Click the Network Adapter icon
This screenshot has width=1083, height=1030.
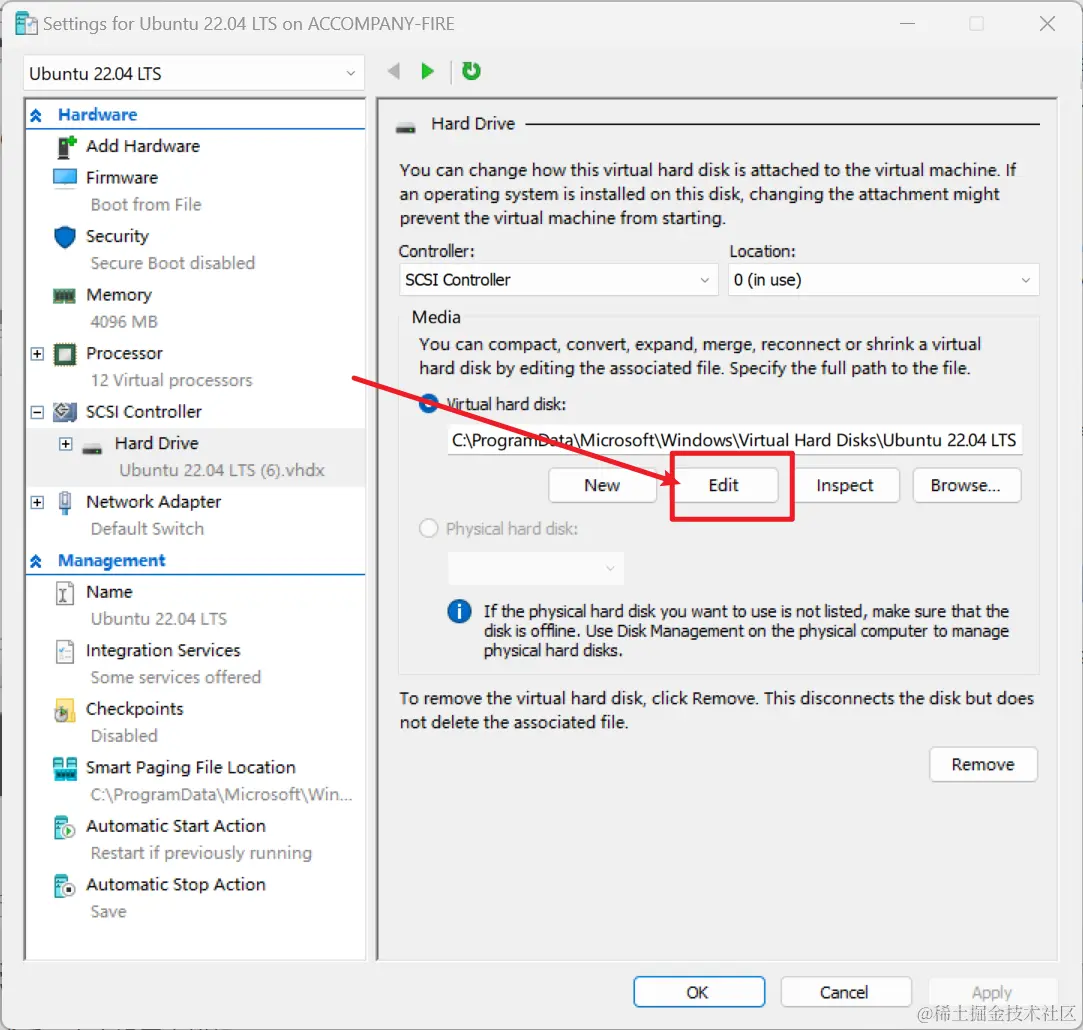(x=65, y=502)
